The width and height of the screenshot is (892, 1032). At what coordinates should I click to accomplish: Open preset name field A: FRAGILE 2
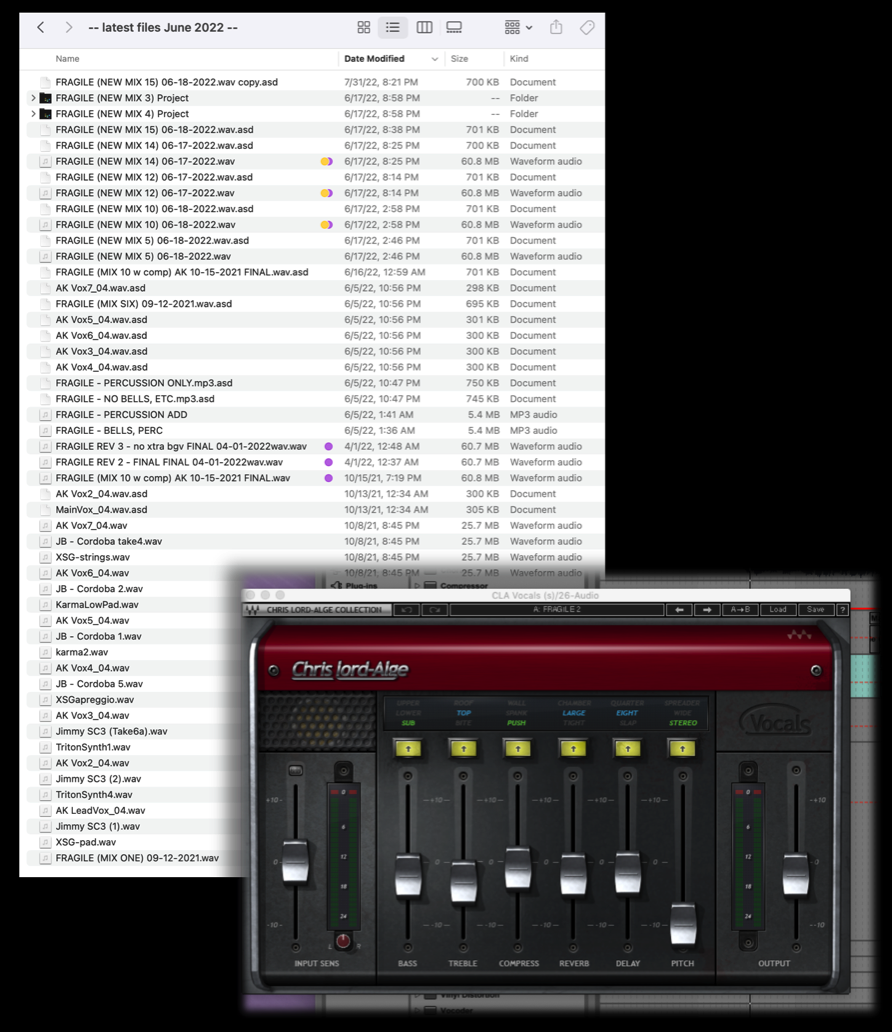click(557, 610)
